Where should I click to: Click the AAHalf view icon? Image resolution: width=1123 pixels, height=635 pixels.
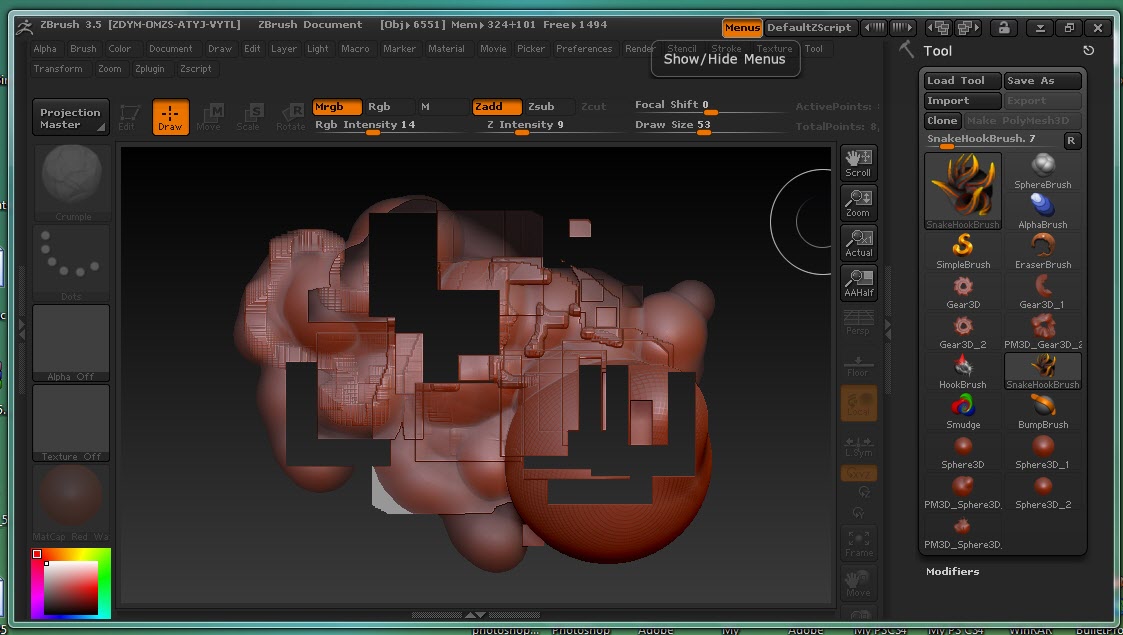click(x=858, y=283)
